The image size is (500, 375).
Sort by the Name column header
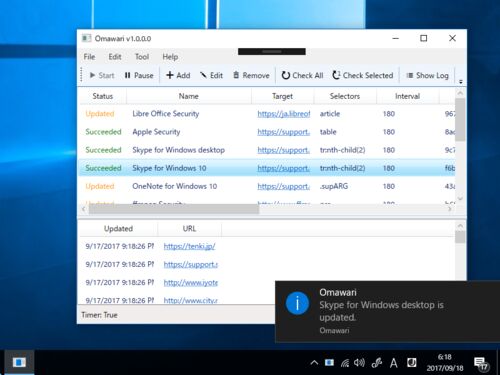[189, 96]
